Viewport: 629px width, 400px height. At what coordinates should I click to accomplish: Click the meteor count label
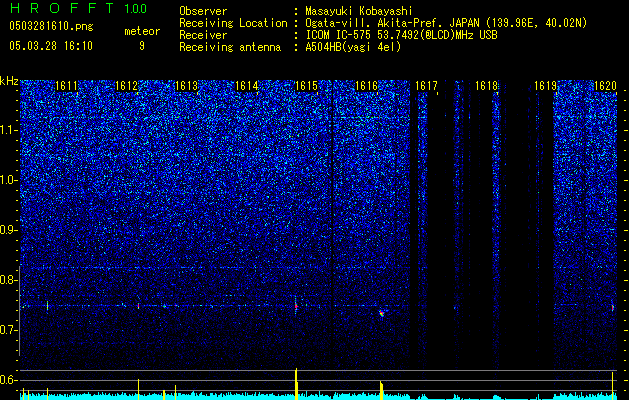pyautogui.click(x=142, y=31)
